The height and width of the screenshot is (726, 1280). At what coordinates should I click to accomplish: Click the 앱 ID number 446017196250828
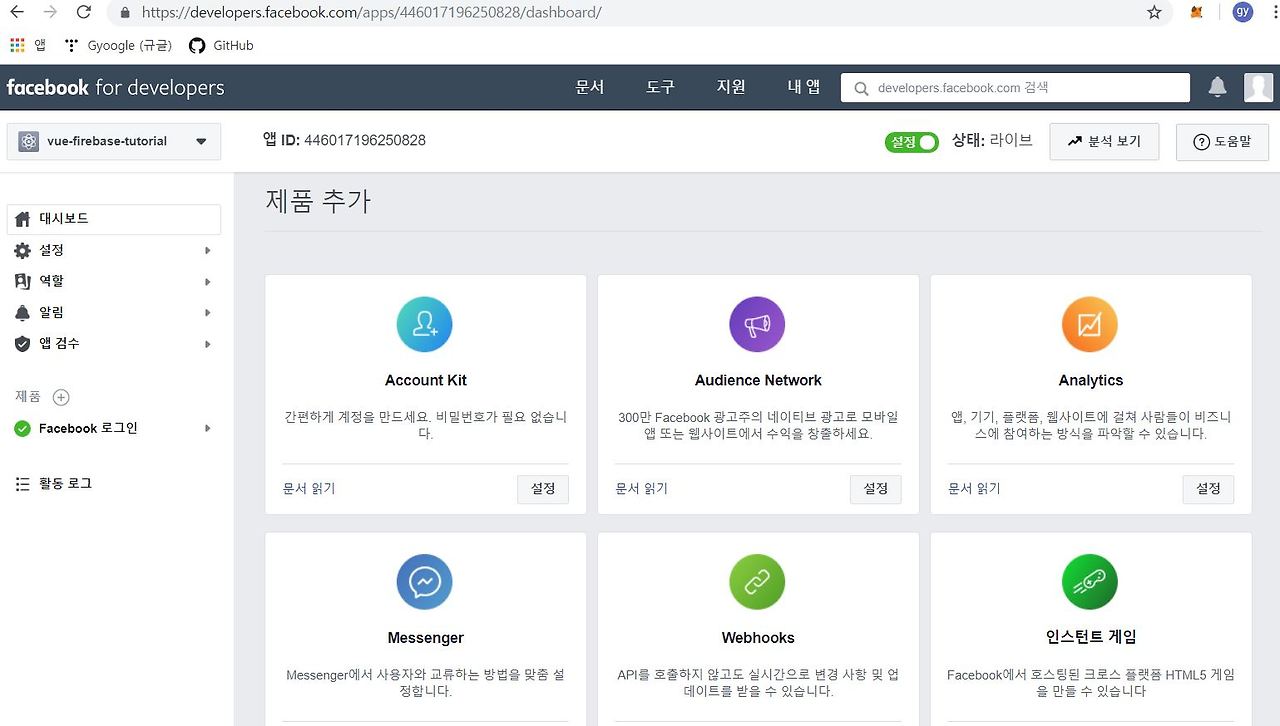tap(365, 141)
